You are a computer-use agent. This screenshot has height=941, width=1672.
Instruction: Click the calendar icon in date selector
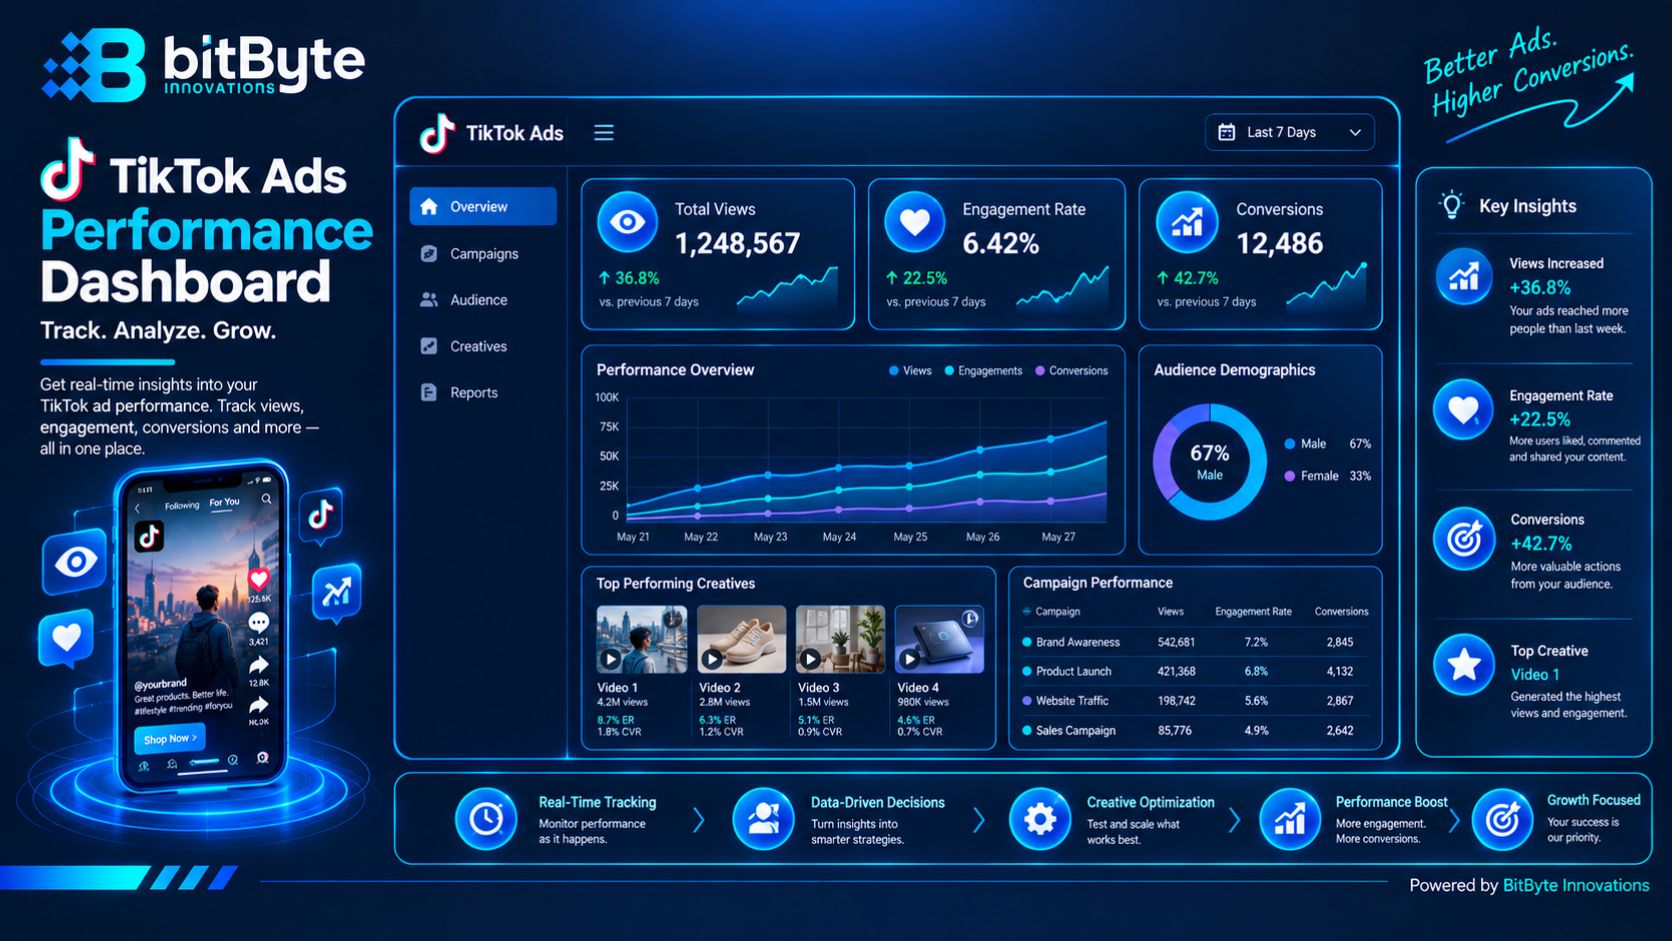(x=1226, y=132)
